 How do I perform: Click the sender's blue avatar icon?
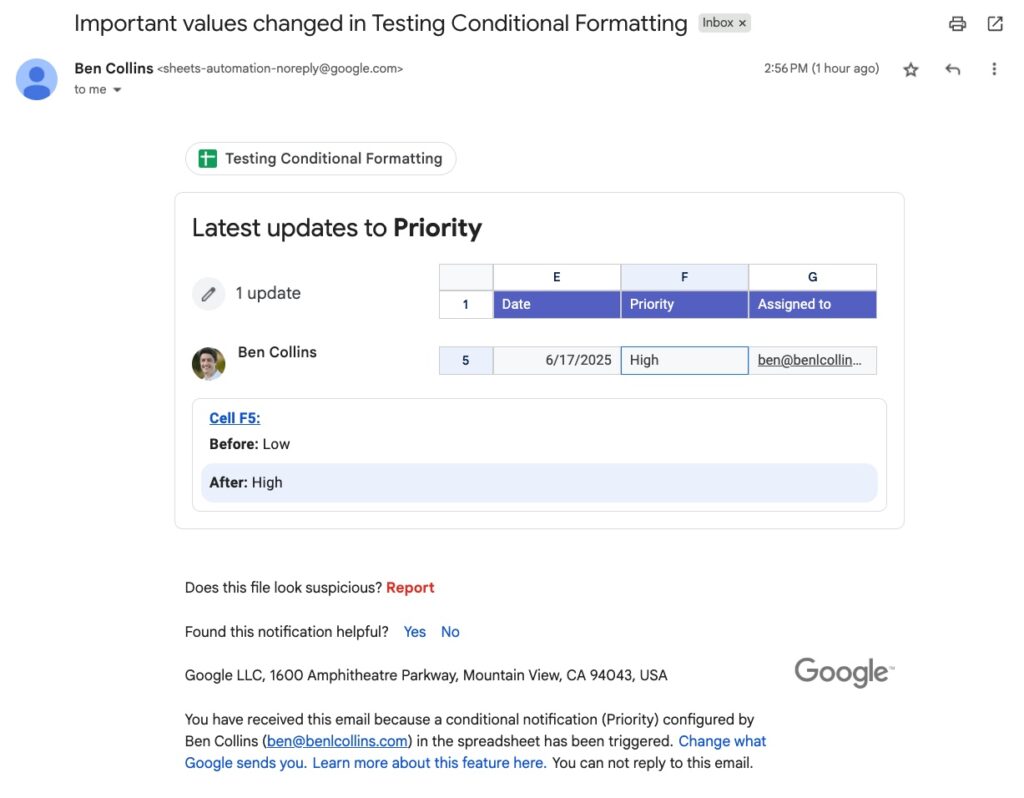click(37, 79)
